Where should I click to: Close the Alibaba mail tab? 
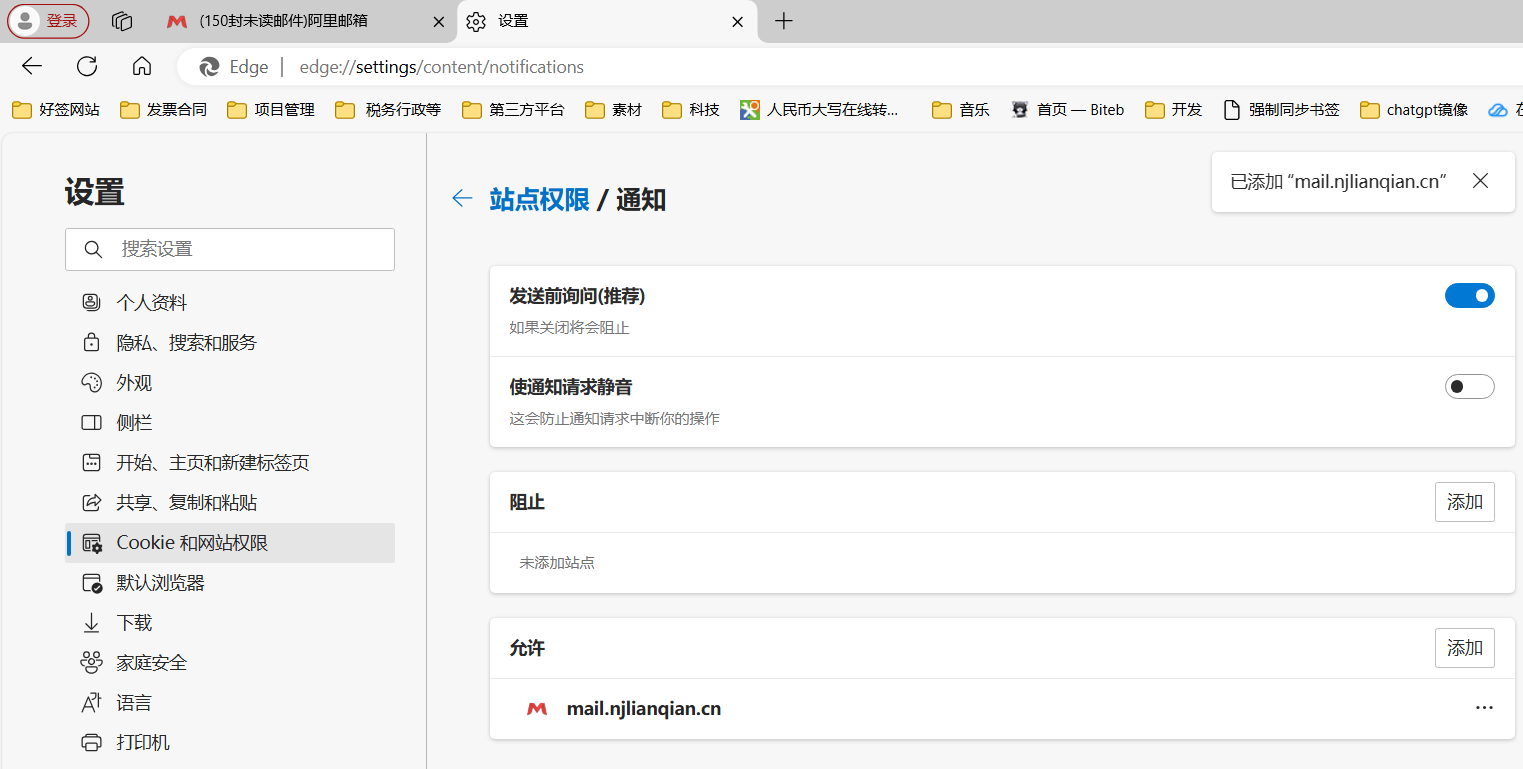pyautogui.click(x=438, y=21)
